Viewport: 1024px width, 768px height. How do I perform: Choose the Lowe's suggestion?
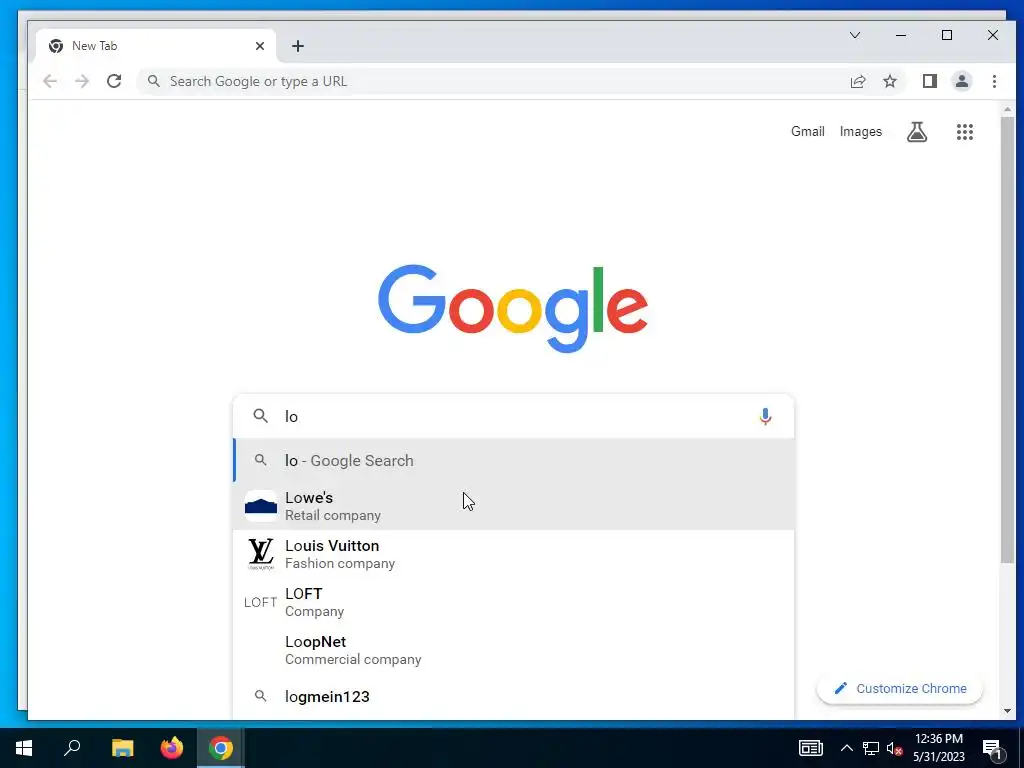coord(513,506)
